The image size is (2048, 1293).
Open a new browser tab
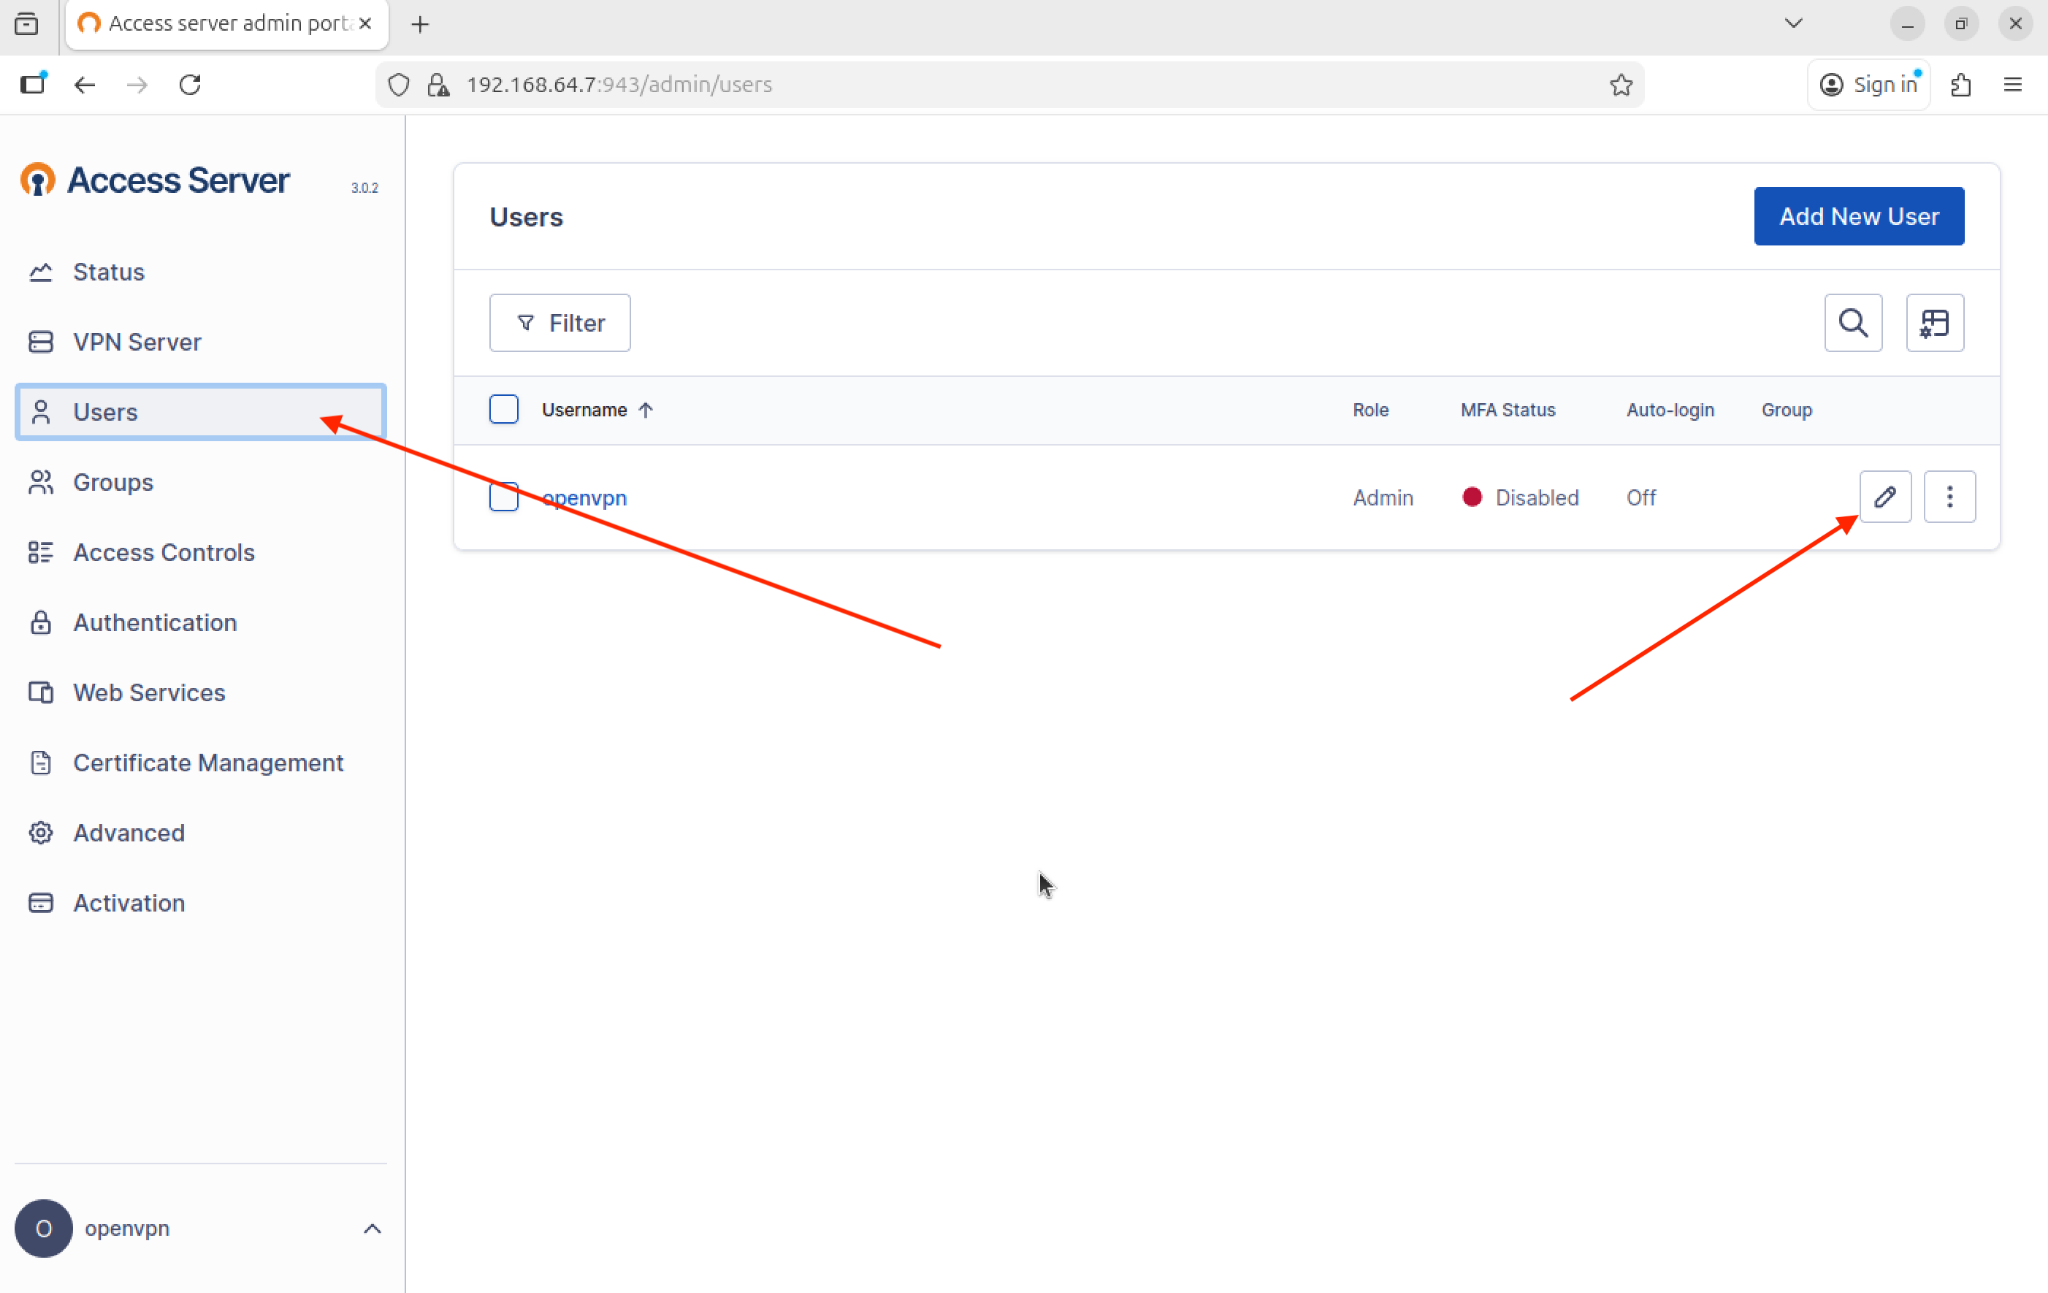point(420,24)
